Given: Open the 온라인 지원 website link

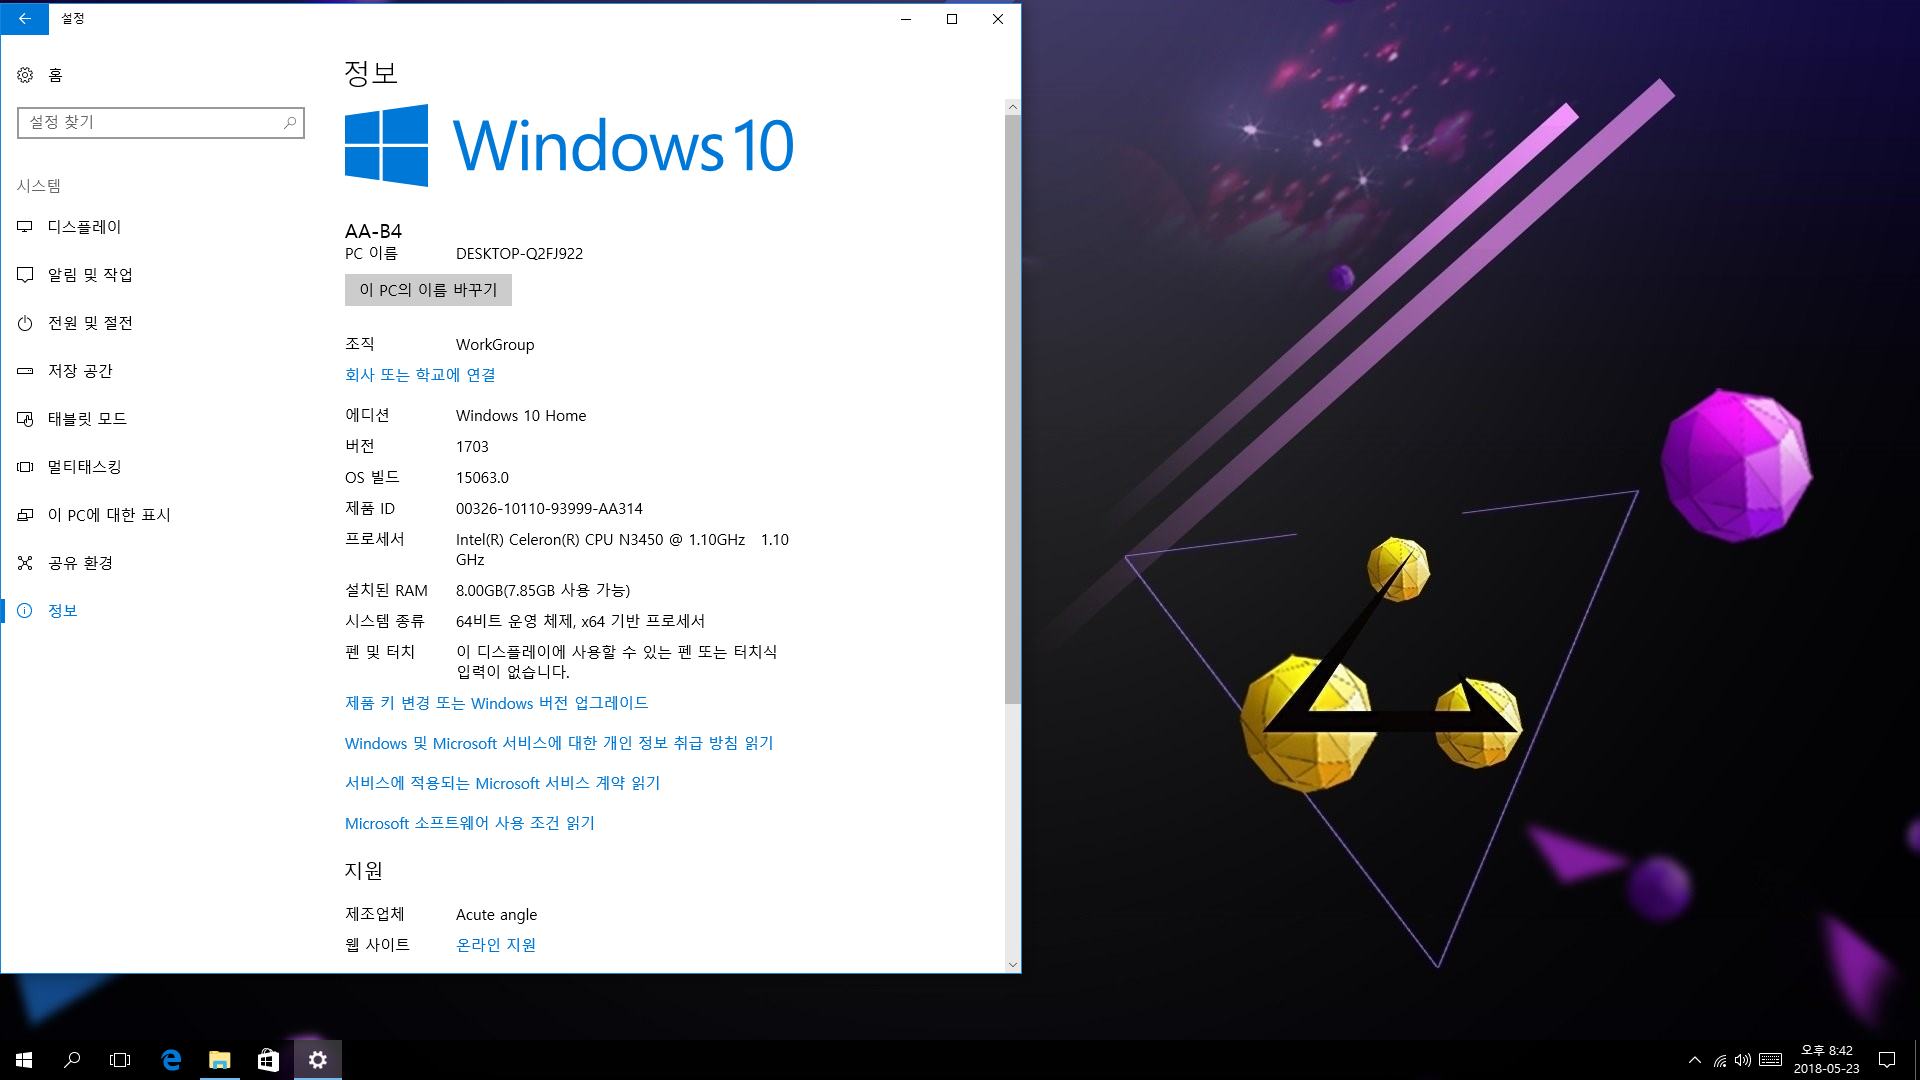Looking at the screenshot, I should pyautogui.click(x=496, y=945).
